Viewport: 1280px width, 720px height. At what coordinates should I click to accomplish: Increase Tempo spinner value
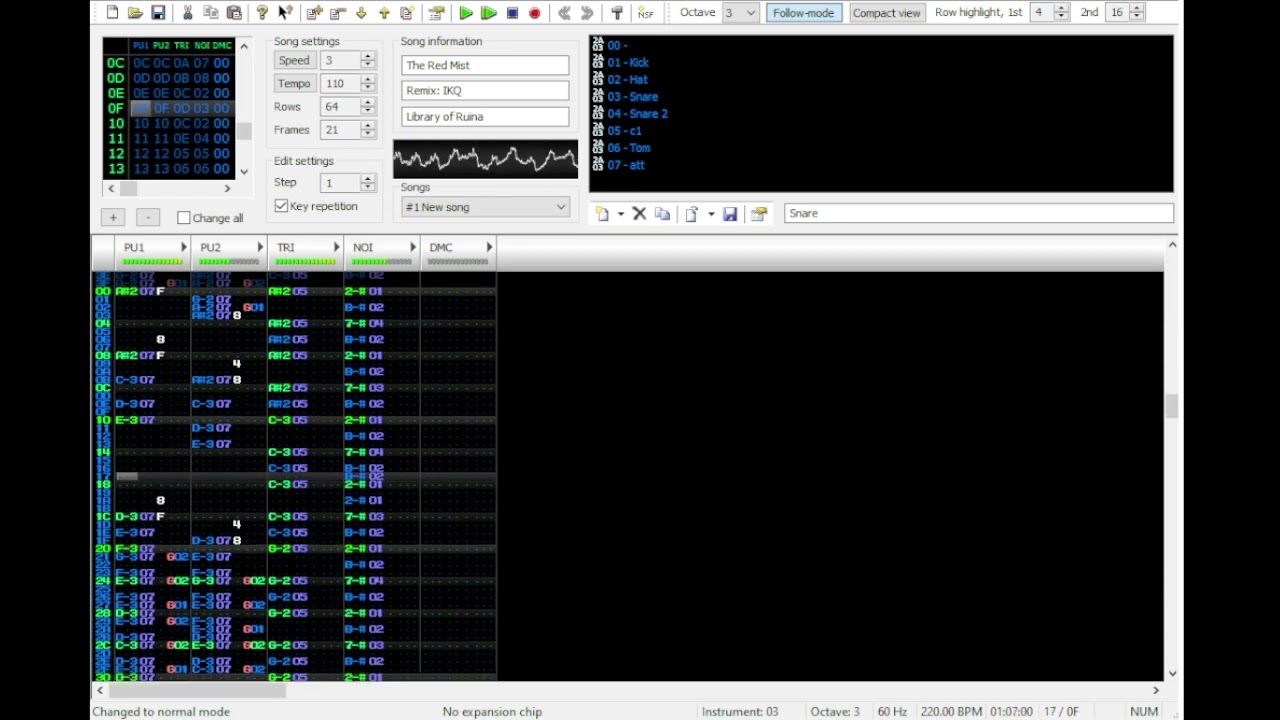[x=368, y=79]
